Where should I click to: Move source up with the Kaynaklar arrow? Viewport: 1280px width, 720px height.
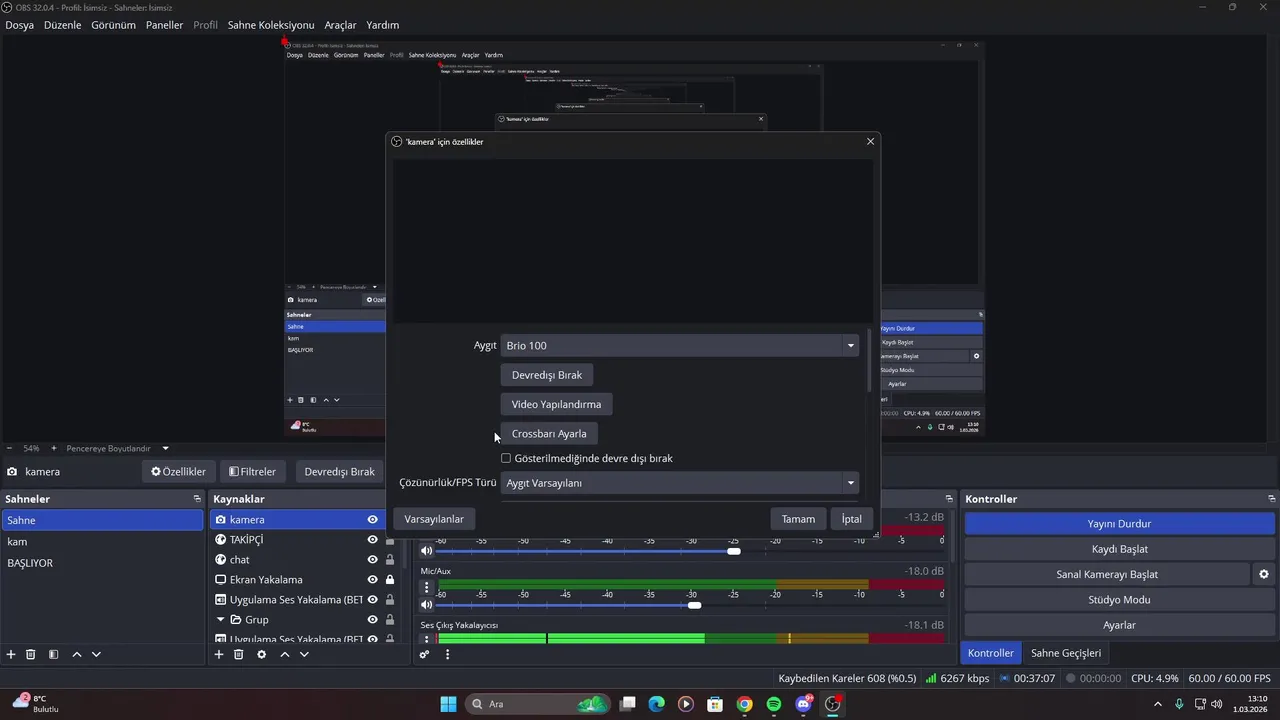[285, 654]
